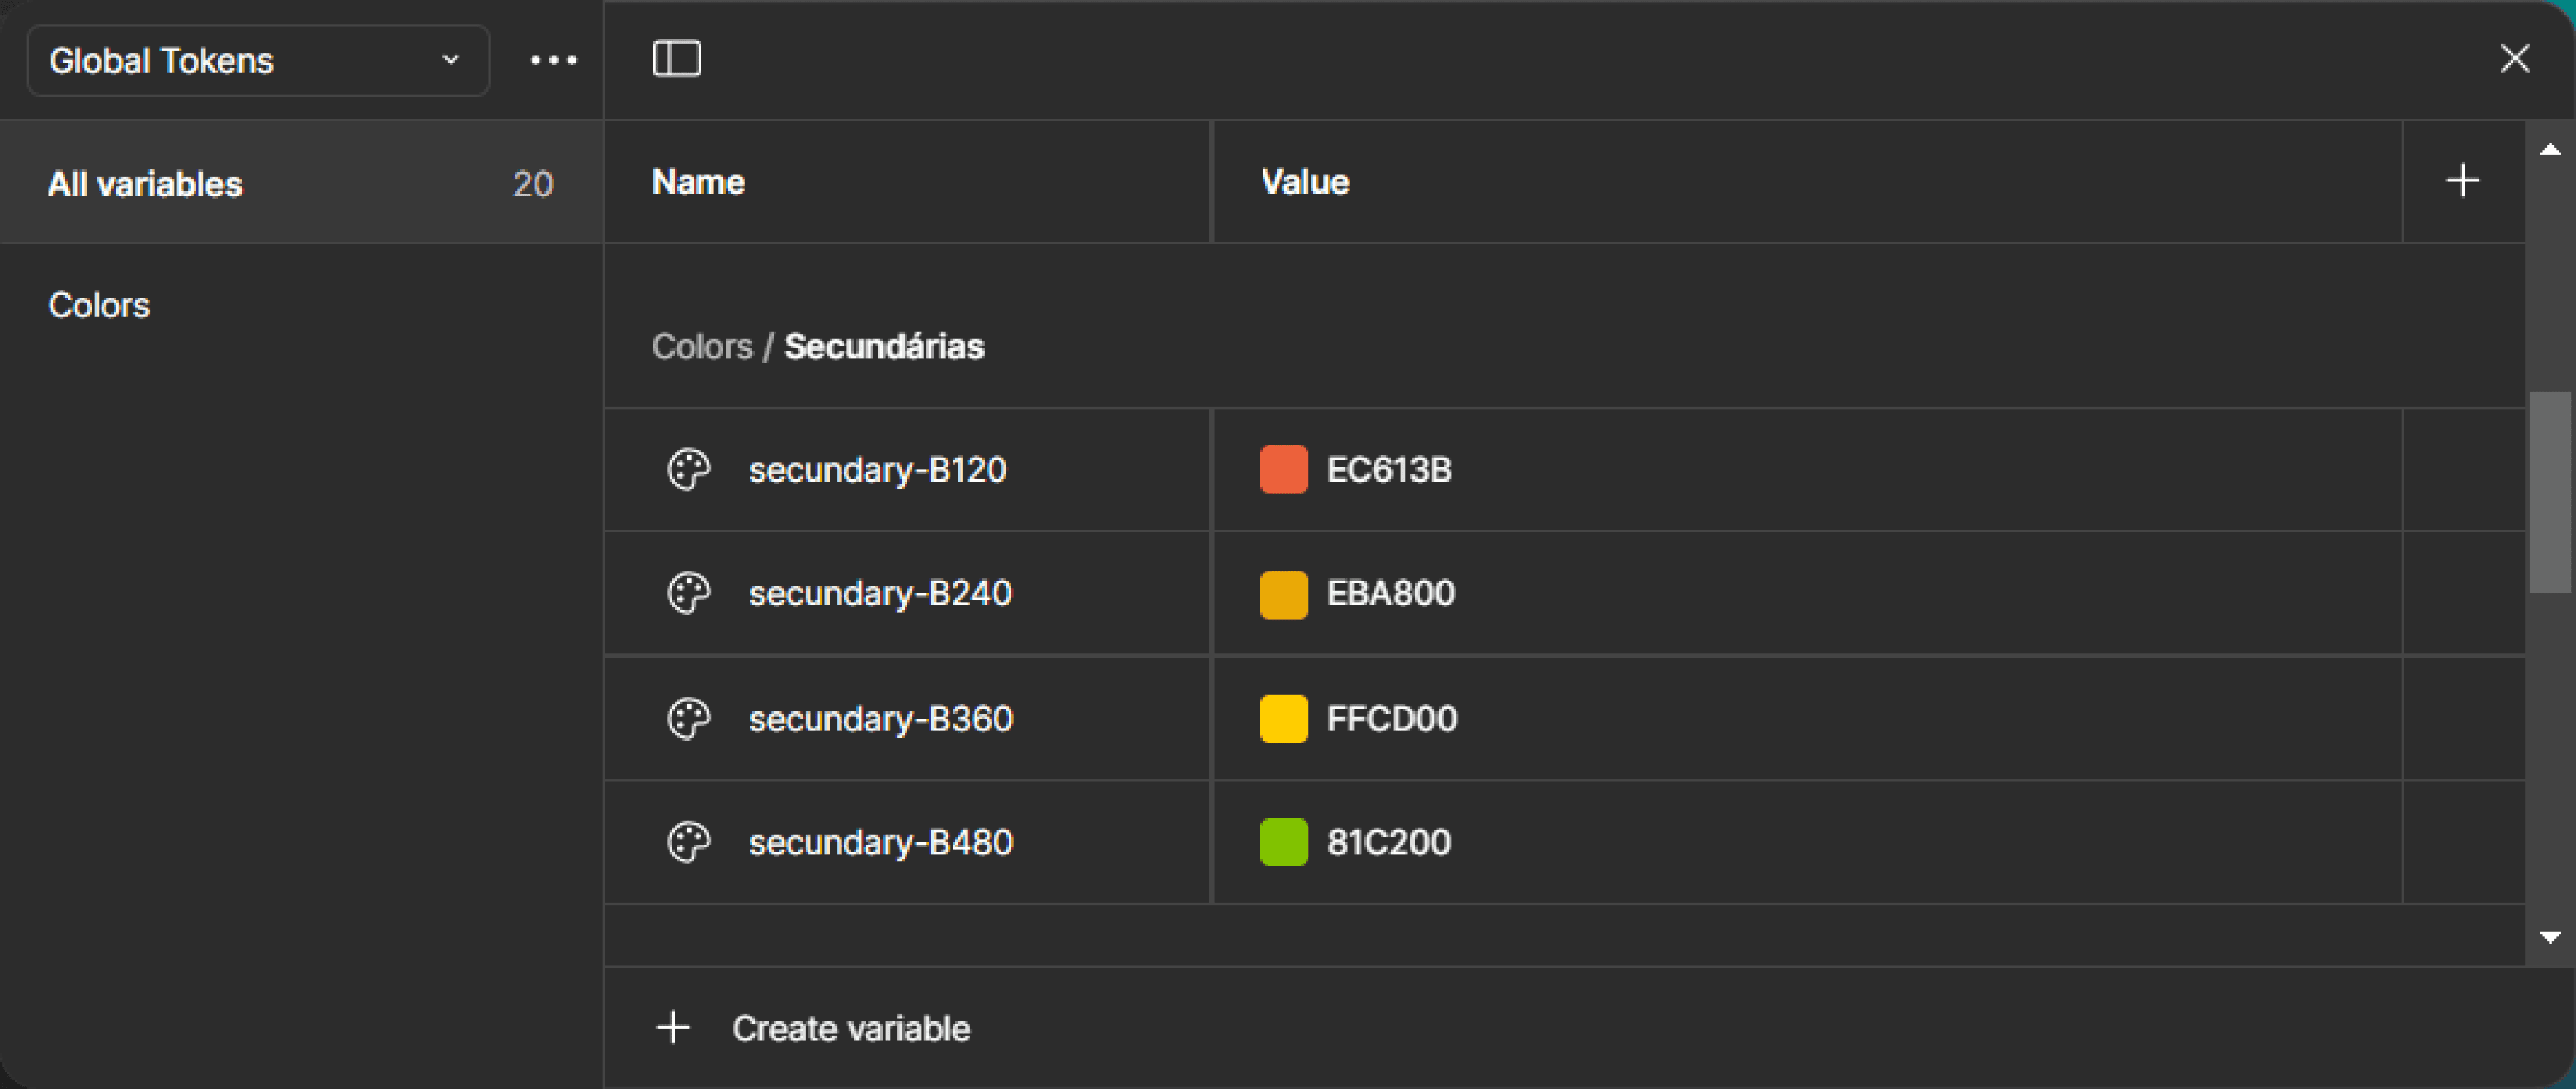Screen dimensions: 2576x1089
Task: Click the palette icon for secundary-B360
Action: point(689,718)
